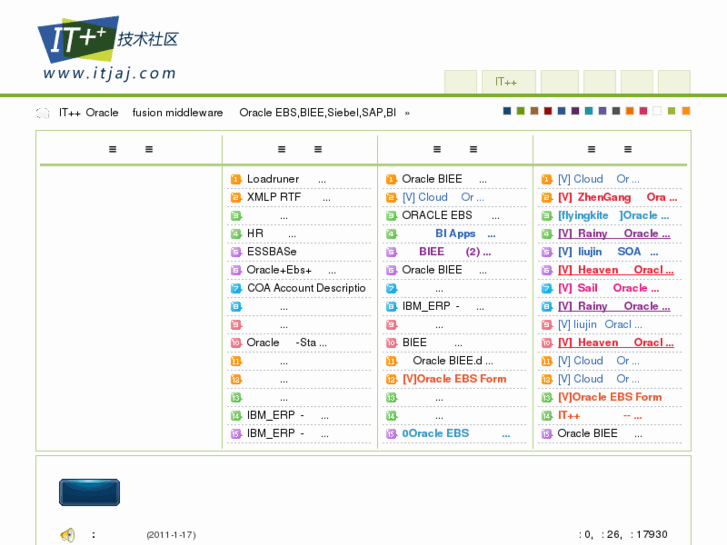The image size is (727, 545).
Task: Open the red [V] ZhenGang Ora post
Action: point(618,198)
